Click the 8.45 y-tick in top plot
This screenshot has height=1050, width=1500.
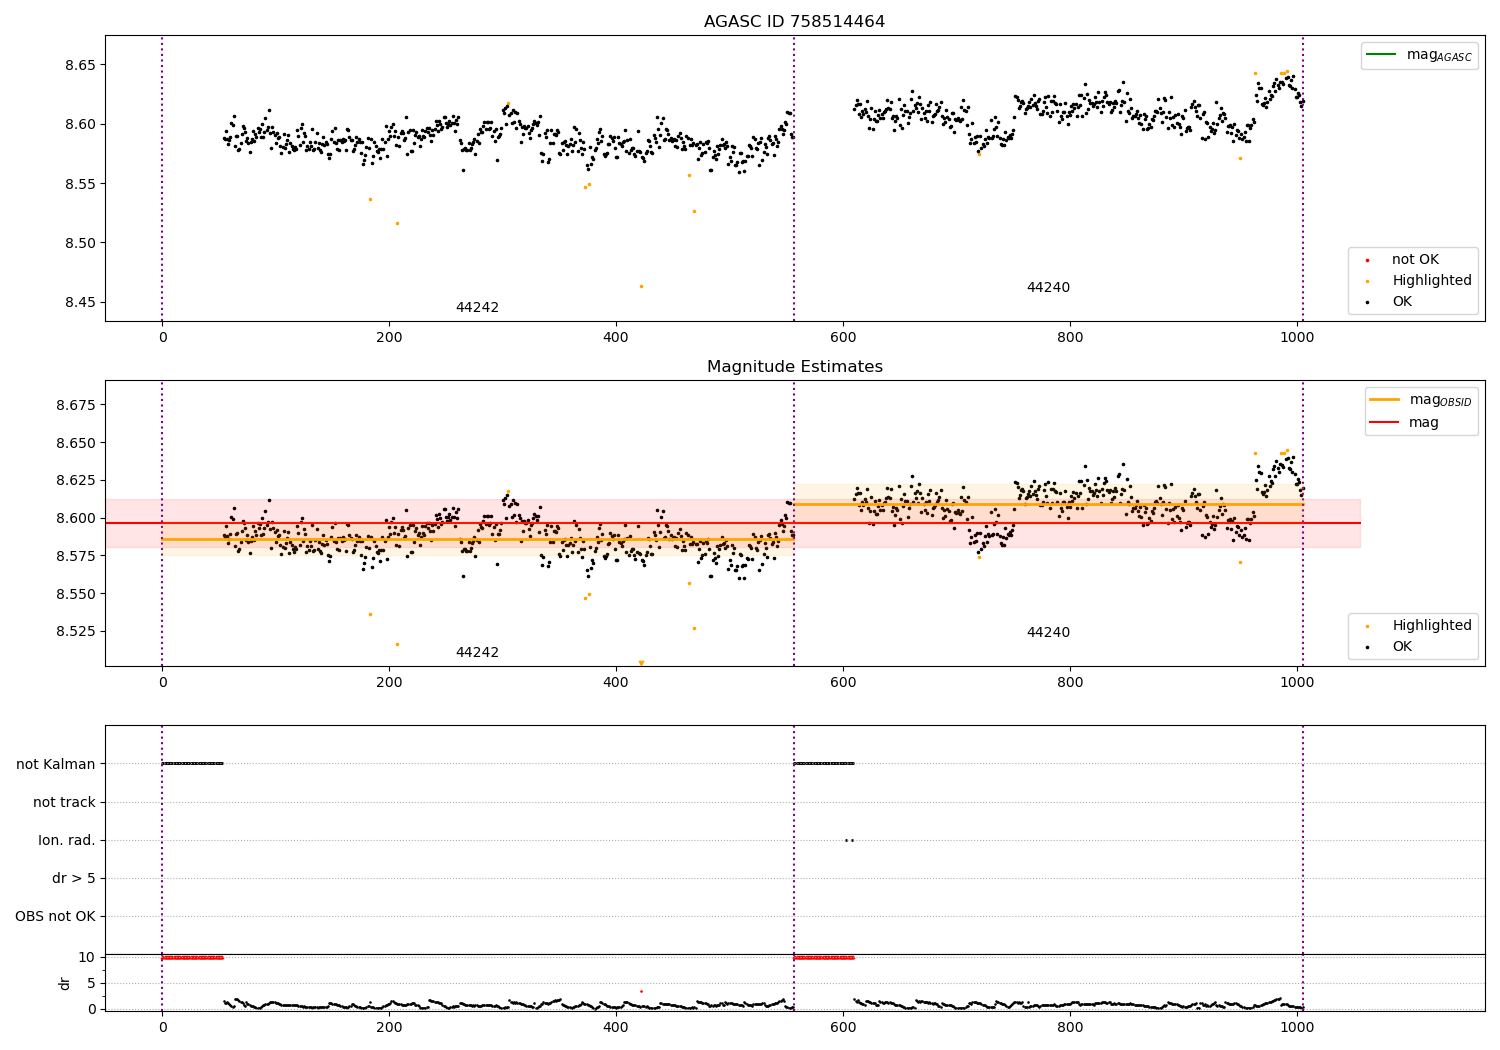[80, 303]
